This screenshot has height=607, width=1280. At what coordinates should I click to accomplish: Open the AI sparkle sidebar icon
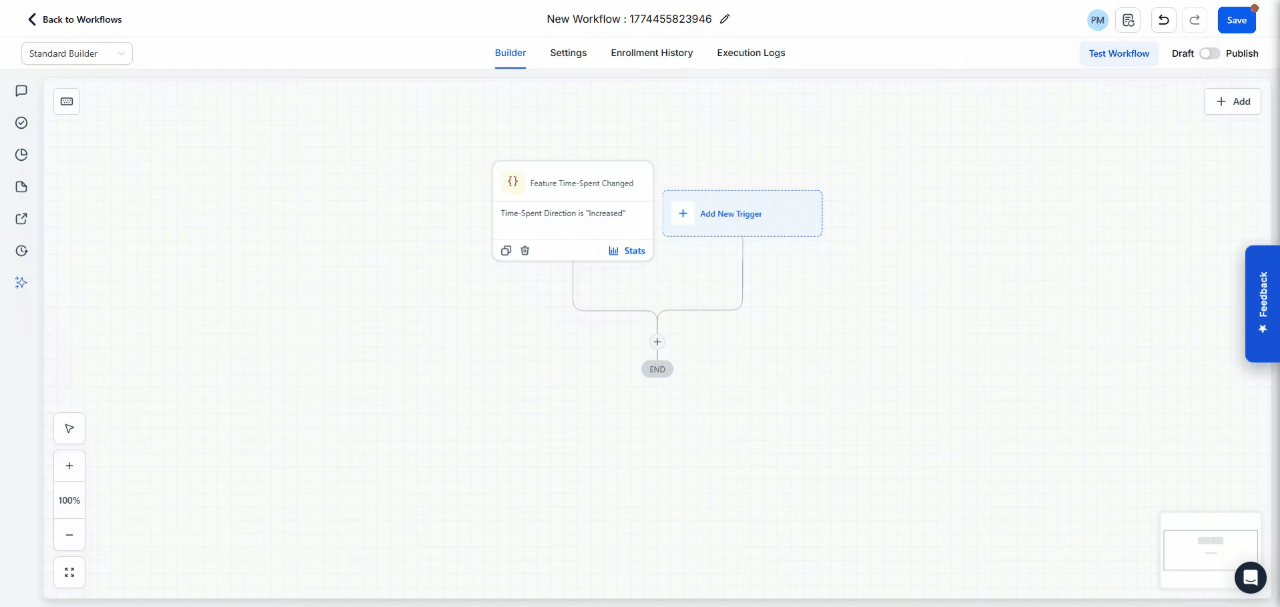pos(21,283)
